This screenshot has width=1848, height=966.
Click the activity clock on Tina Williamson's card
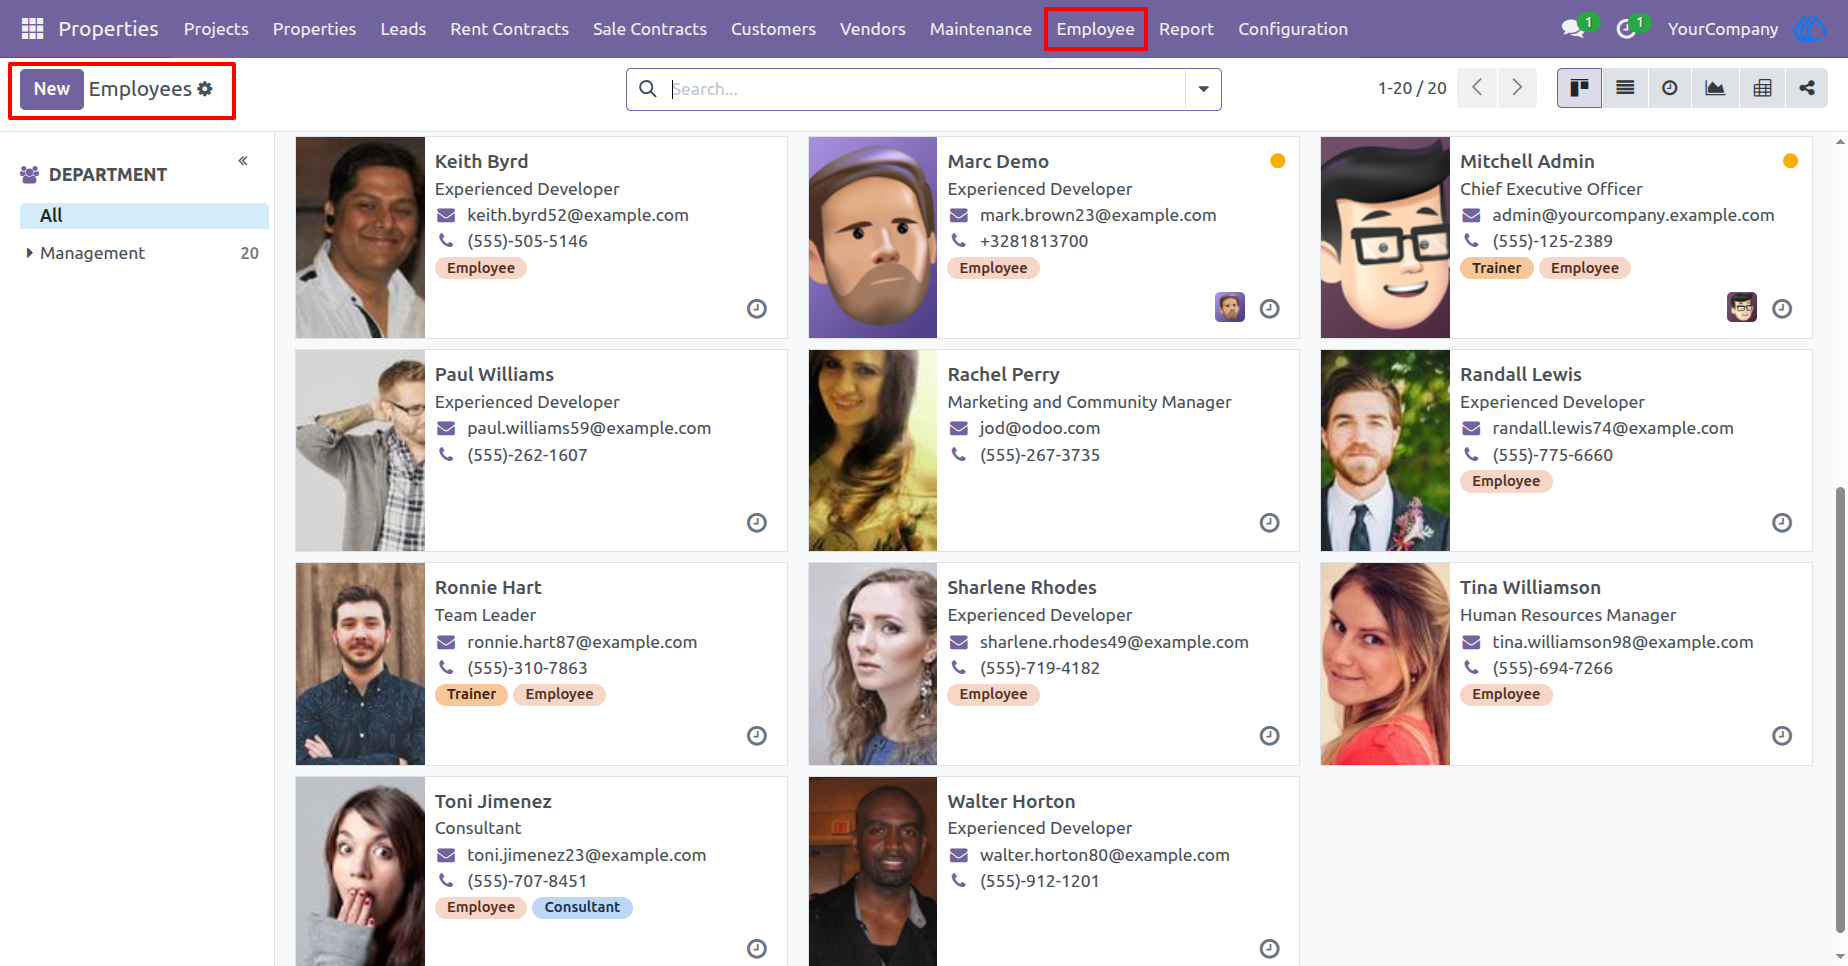1782,736
